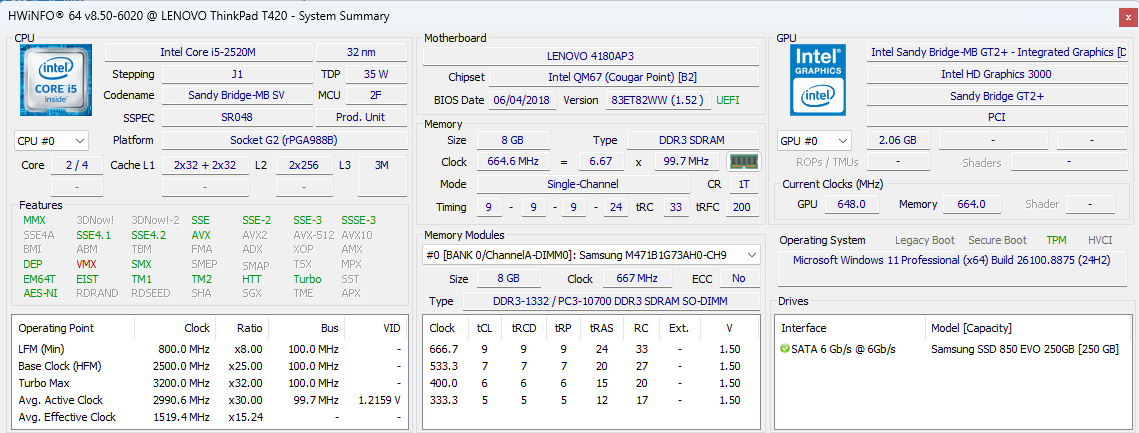Click the SSE4.2 feature flag
This screenshot has width=1139, height=433.
click(x=148, y=235)
